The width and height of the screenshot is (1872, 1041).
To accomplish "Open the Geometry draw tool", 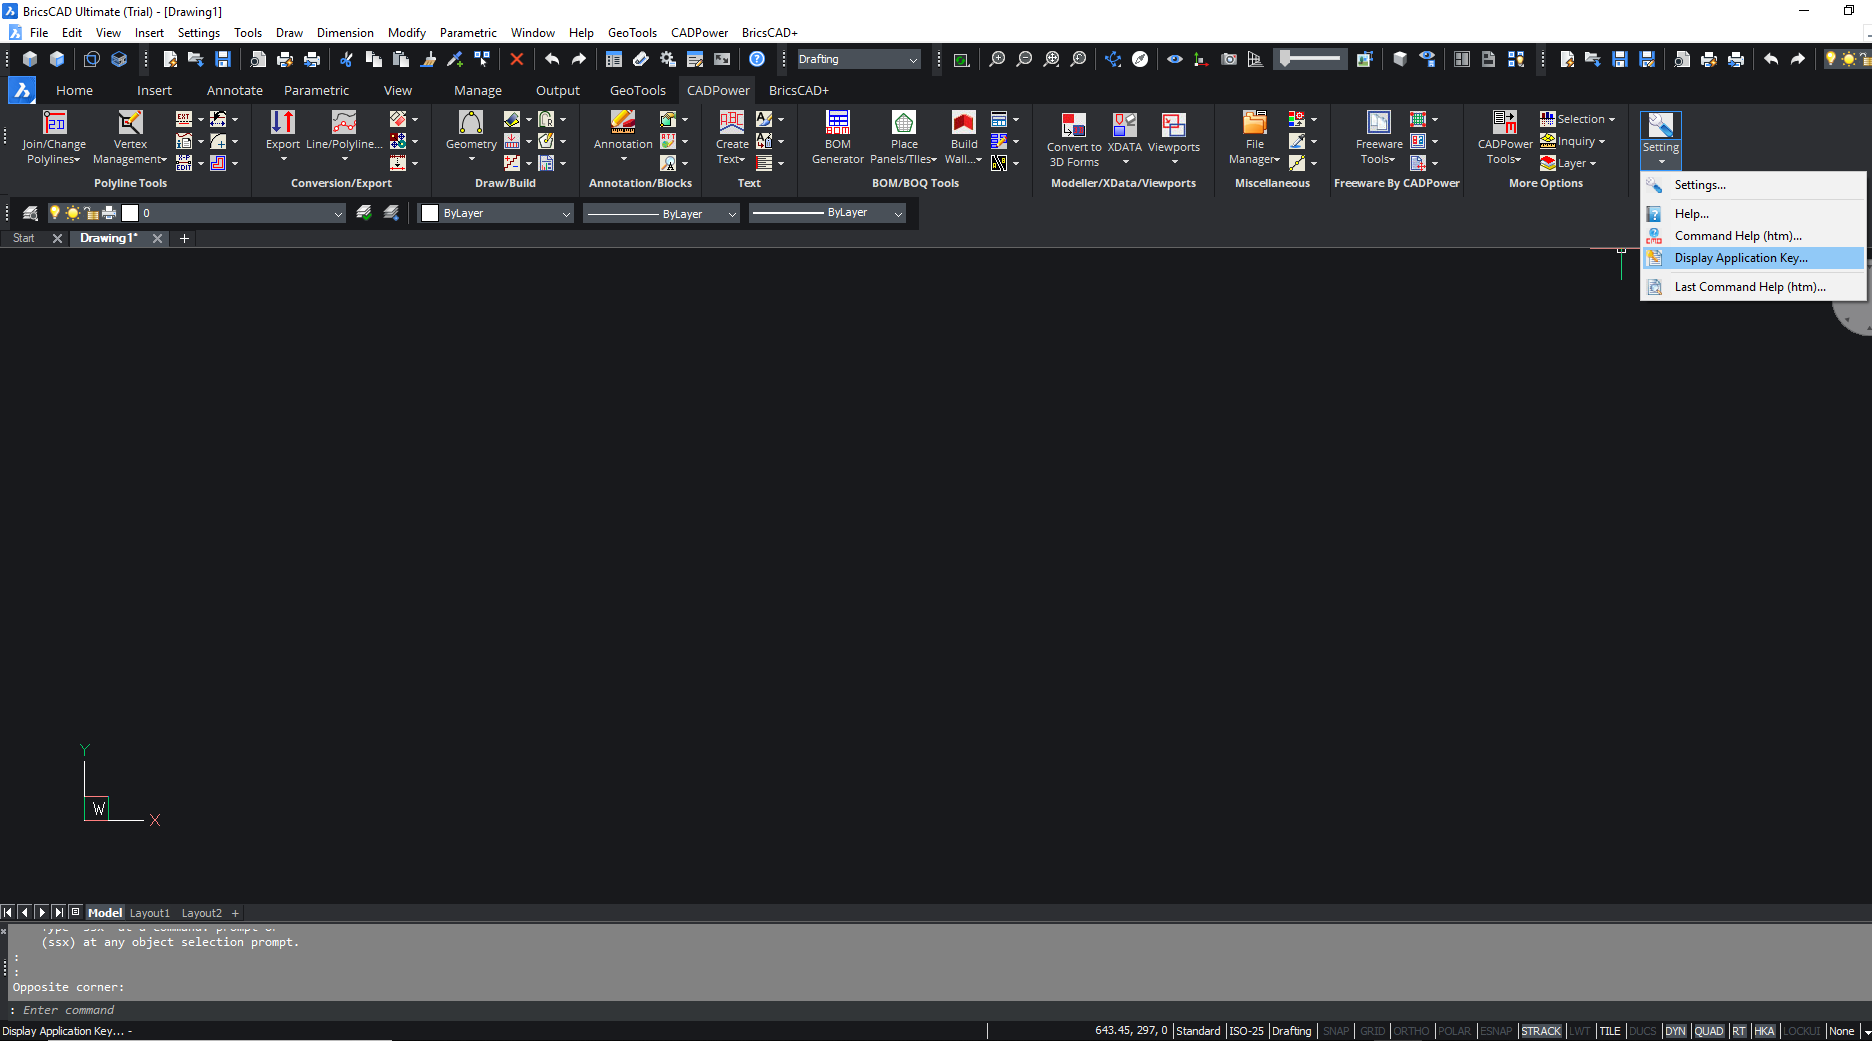I will [x=471, y=135].
